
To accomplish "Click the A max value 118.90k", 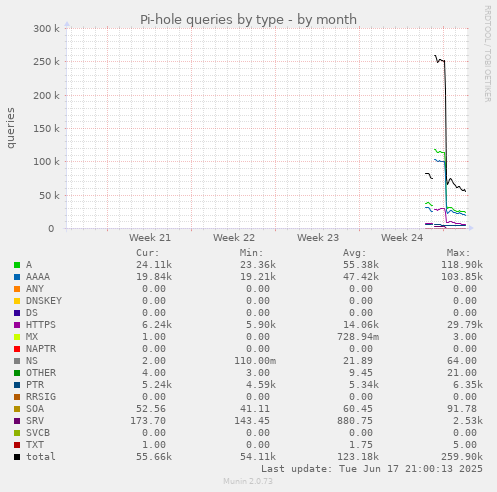I will coord(462,265).
